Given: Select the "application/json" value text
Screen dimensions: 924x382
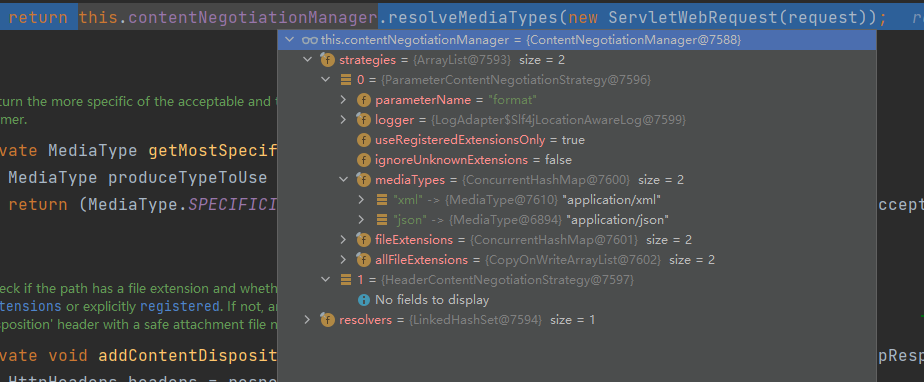Looking at the screenshot, I should pyautogui.click(x=617, y=220).
